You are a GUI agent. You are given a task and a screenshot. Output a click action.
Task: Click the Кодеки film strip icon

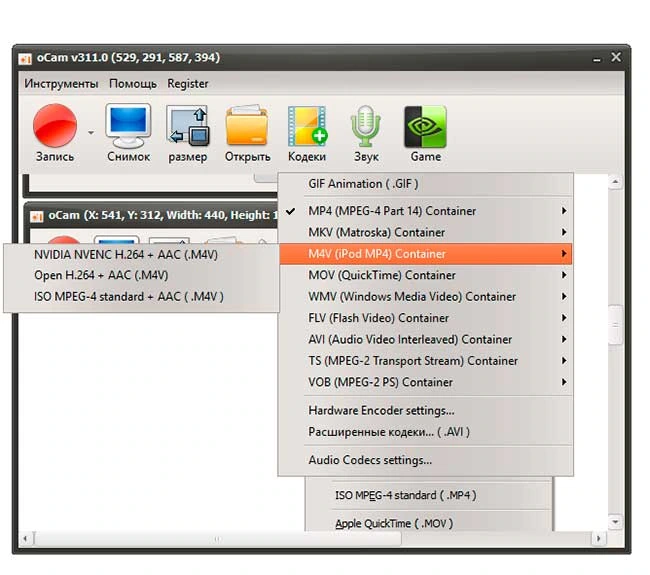click(307, 126)
